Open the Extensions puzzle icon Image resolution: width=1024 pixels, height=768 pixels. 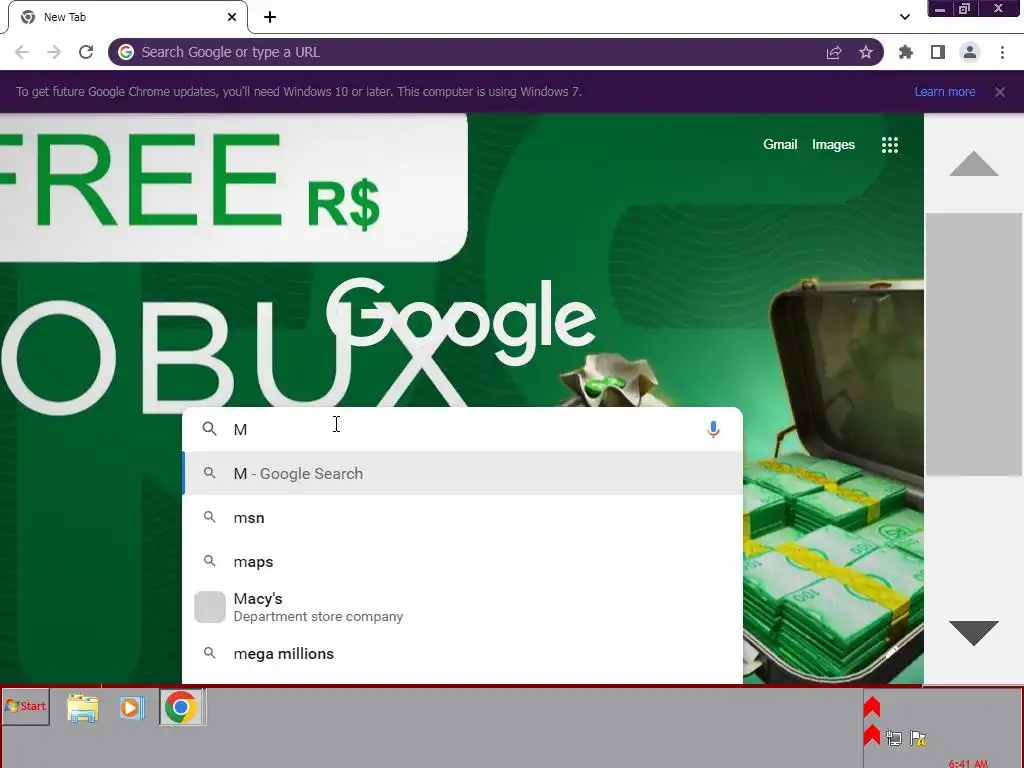coord(905,52)
